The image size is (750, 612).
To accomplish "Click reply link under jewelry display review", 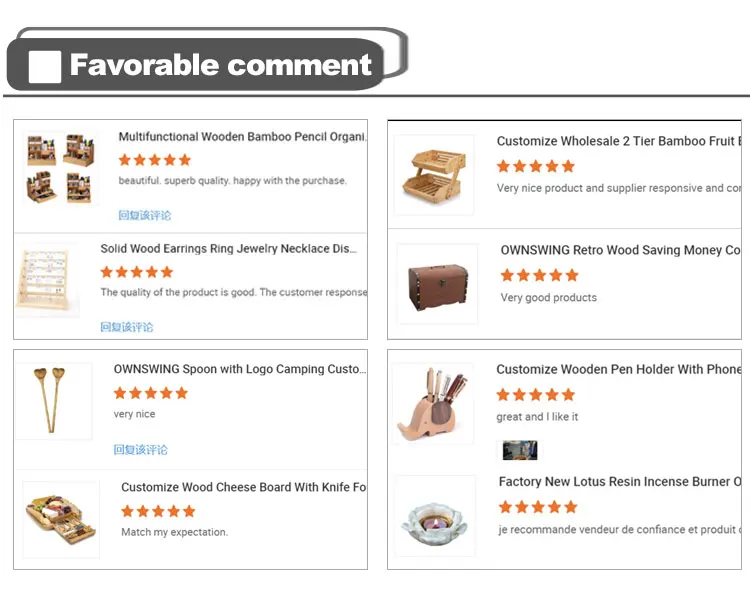I will coord(127,327).
